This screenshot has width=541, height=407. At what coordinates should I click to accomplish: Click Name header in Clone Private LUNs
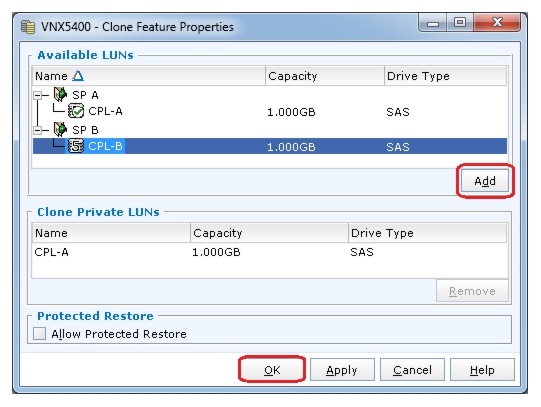[x=111, y=233]
